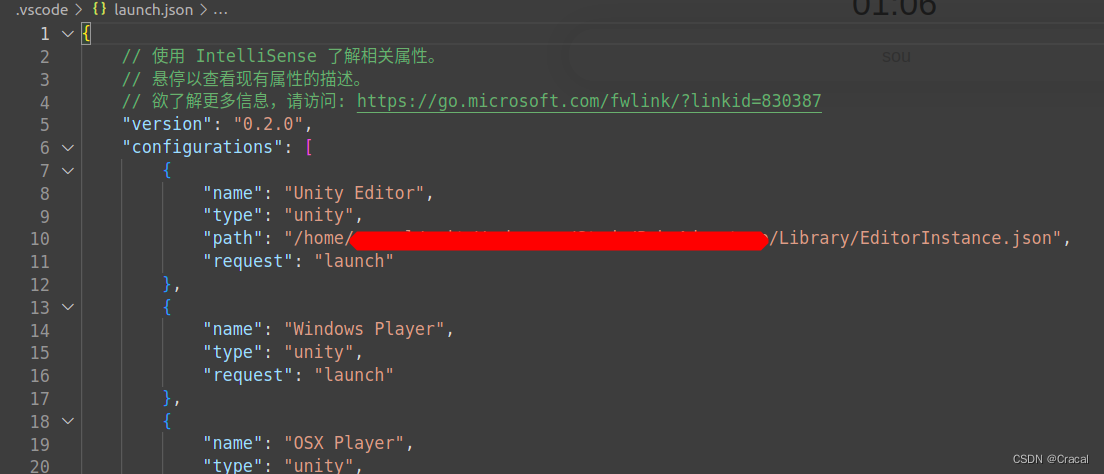Click "launch" value on line 16
Image resolution: width=1104 pixels, height=474 pixels.
coord(353,375)
